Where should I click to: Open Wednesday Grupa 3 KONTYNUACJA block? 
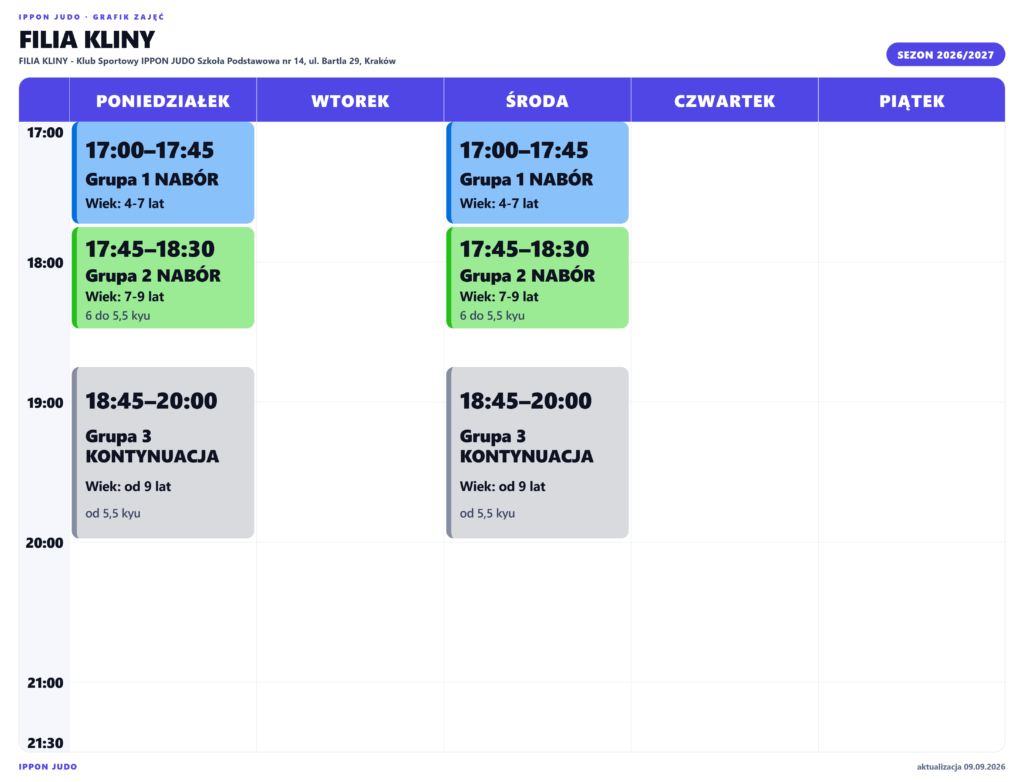pyautogui.click(x=537, y=453)
